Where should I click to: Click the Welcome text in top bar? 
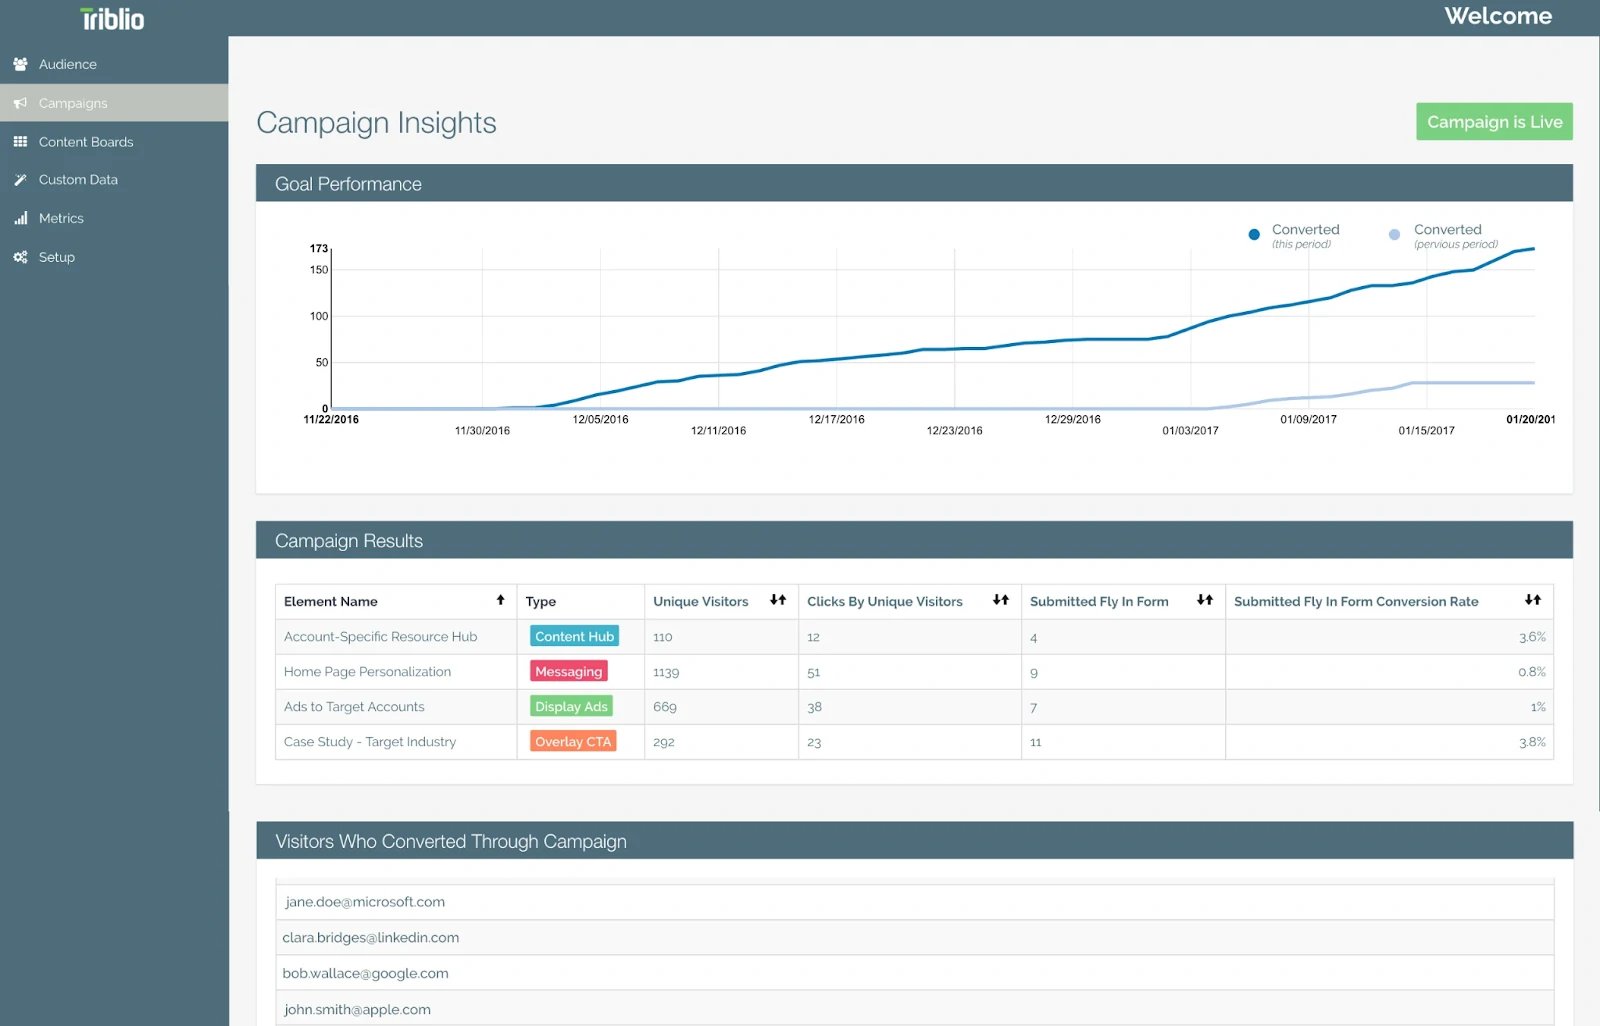1498,16
